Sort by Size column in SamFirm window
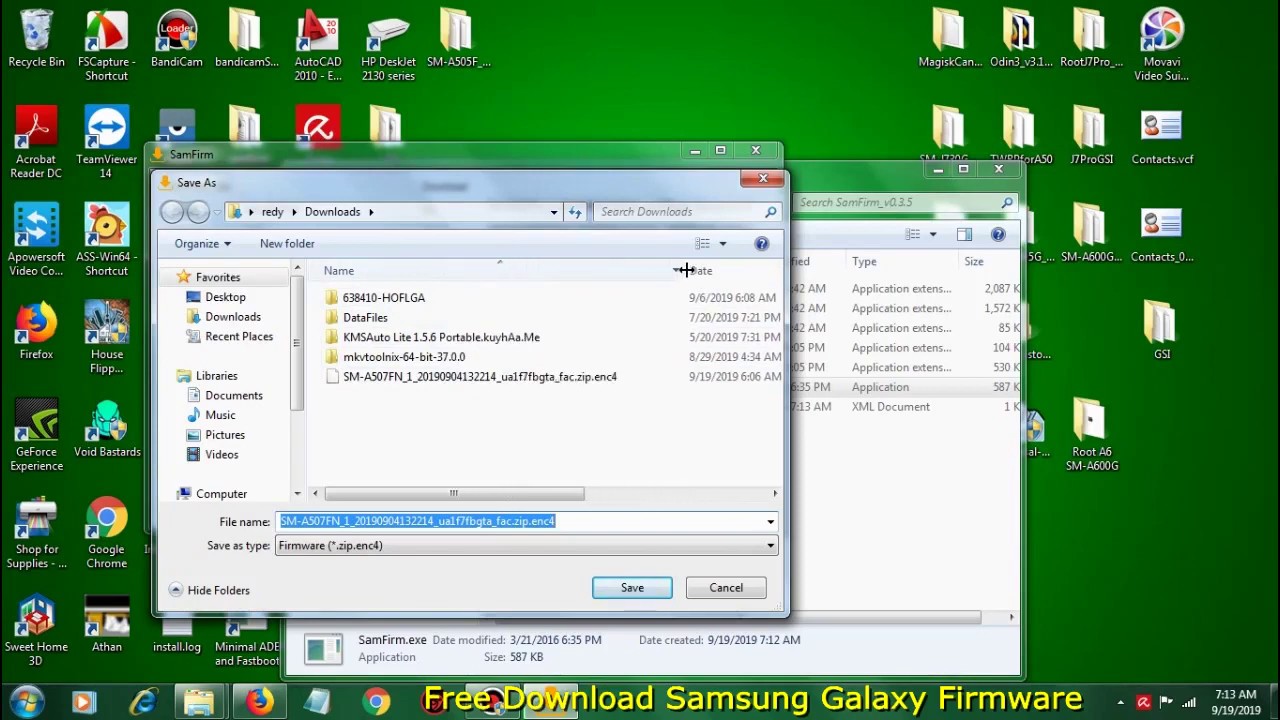Screen dimensions: 1280x720 (973, 262)
